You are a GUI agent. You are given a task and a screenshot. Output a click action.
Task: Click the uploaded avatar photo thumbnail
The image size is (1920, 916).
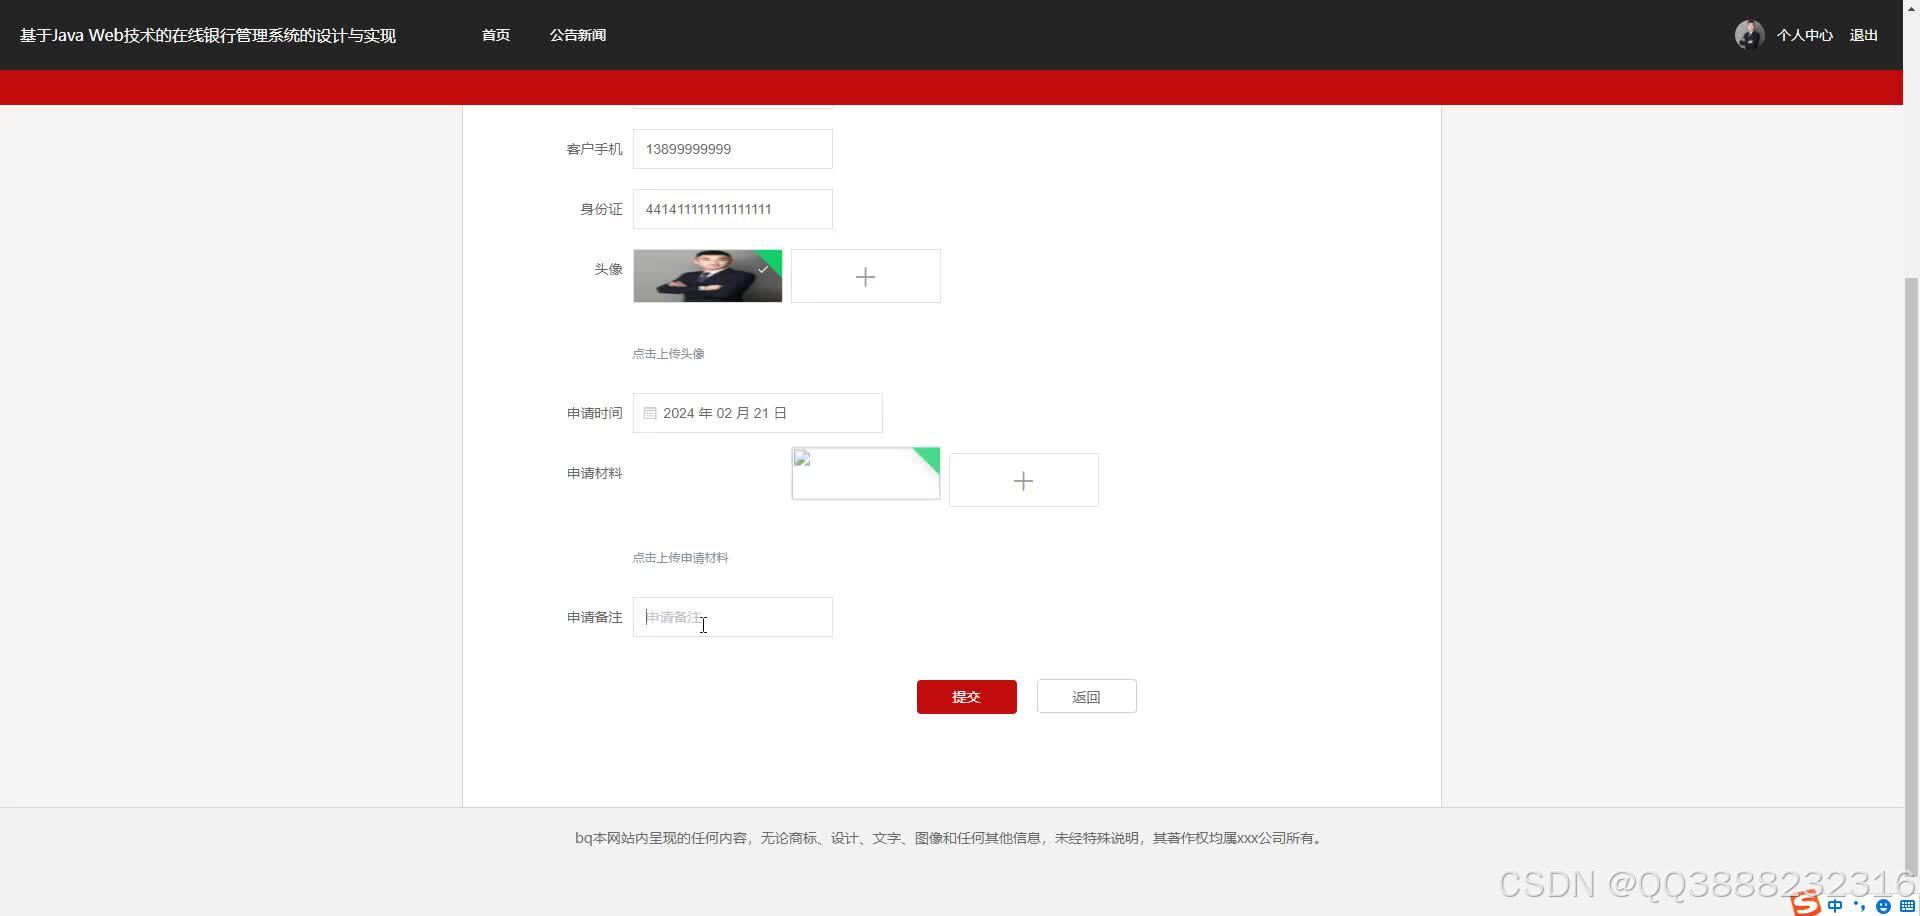pyautogui.click(x=707, y=276)
